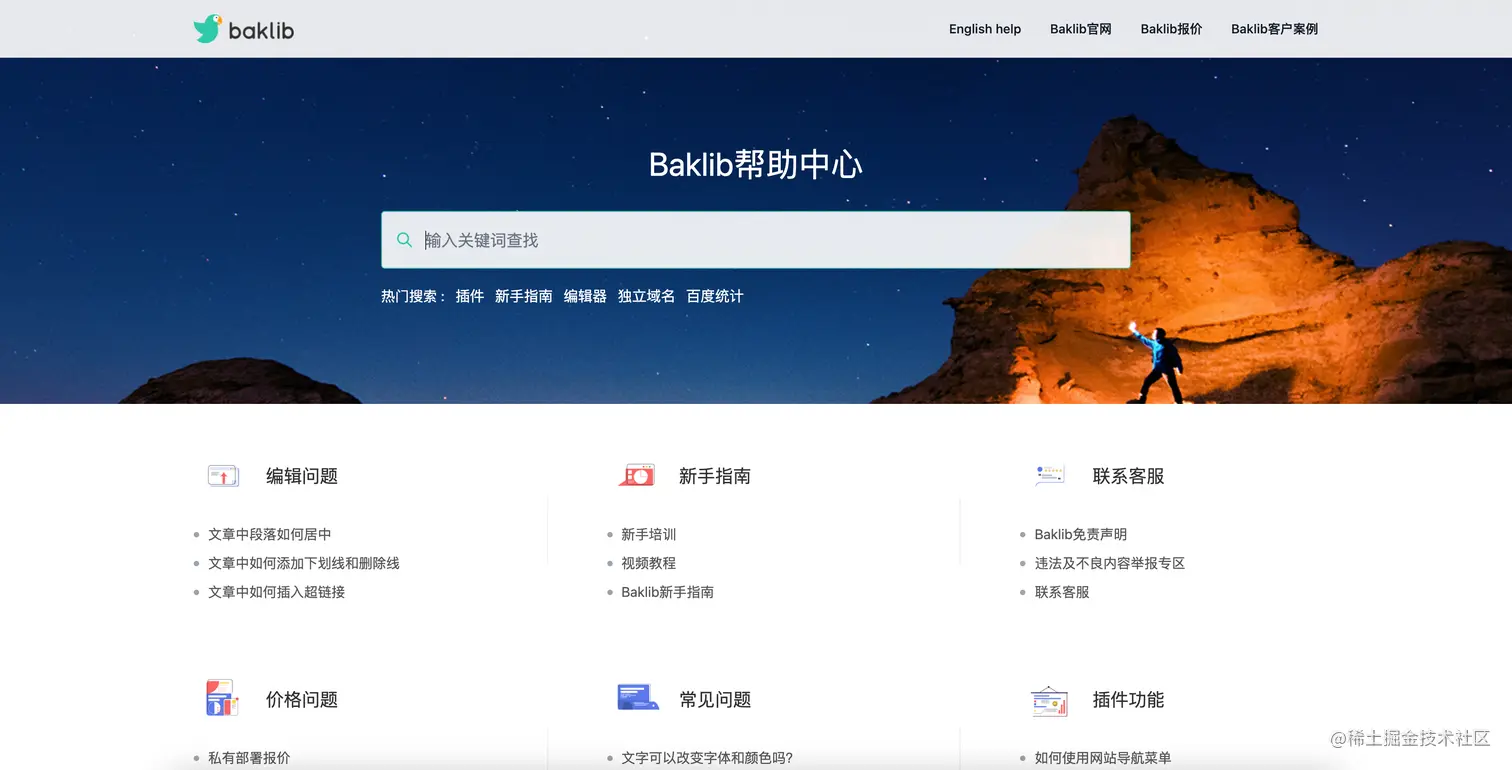Viewport: 1512px width, 770px height.
Task: Focus the 输入关键词查找 search field
Action: pos(756,240)
